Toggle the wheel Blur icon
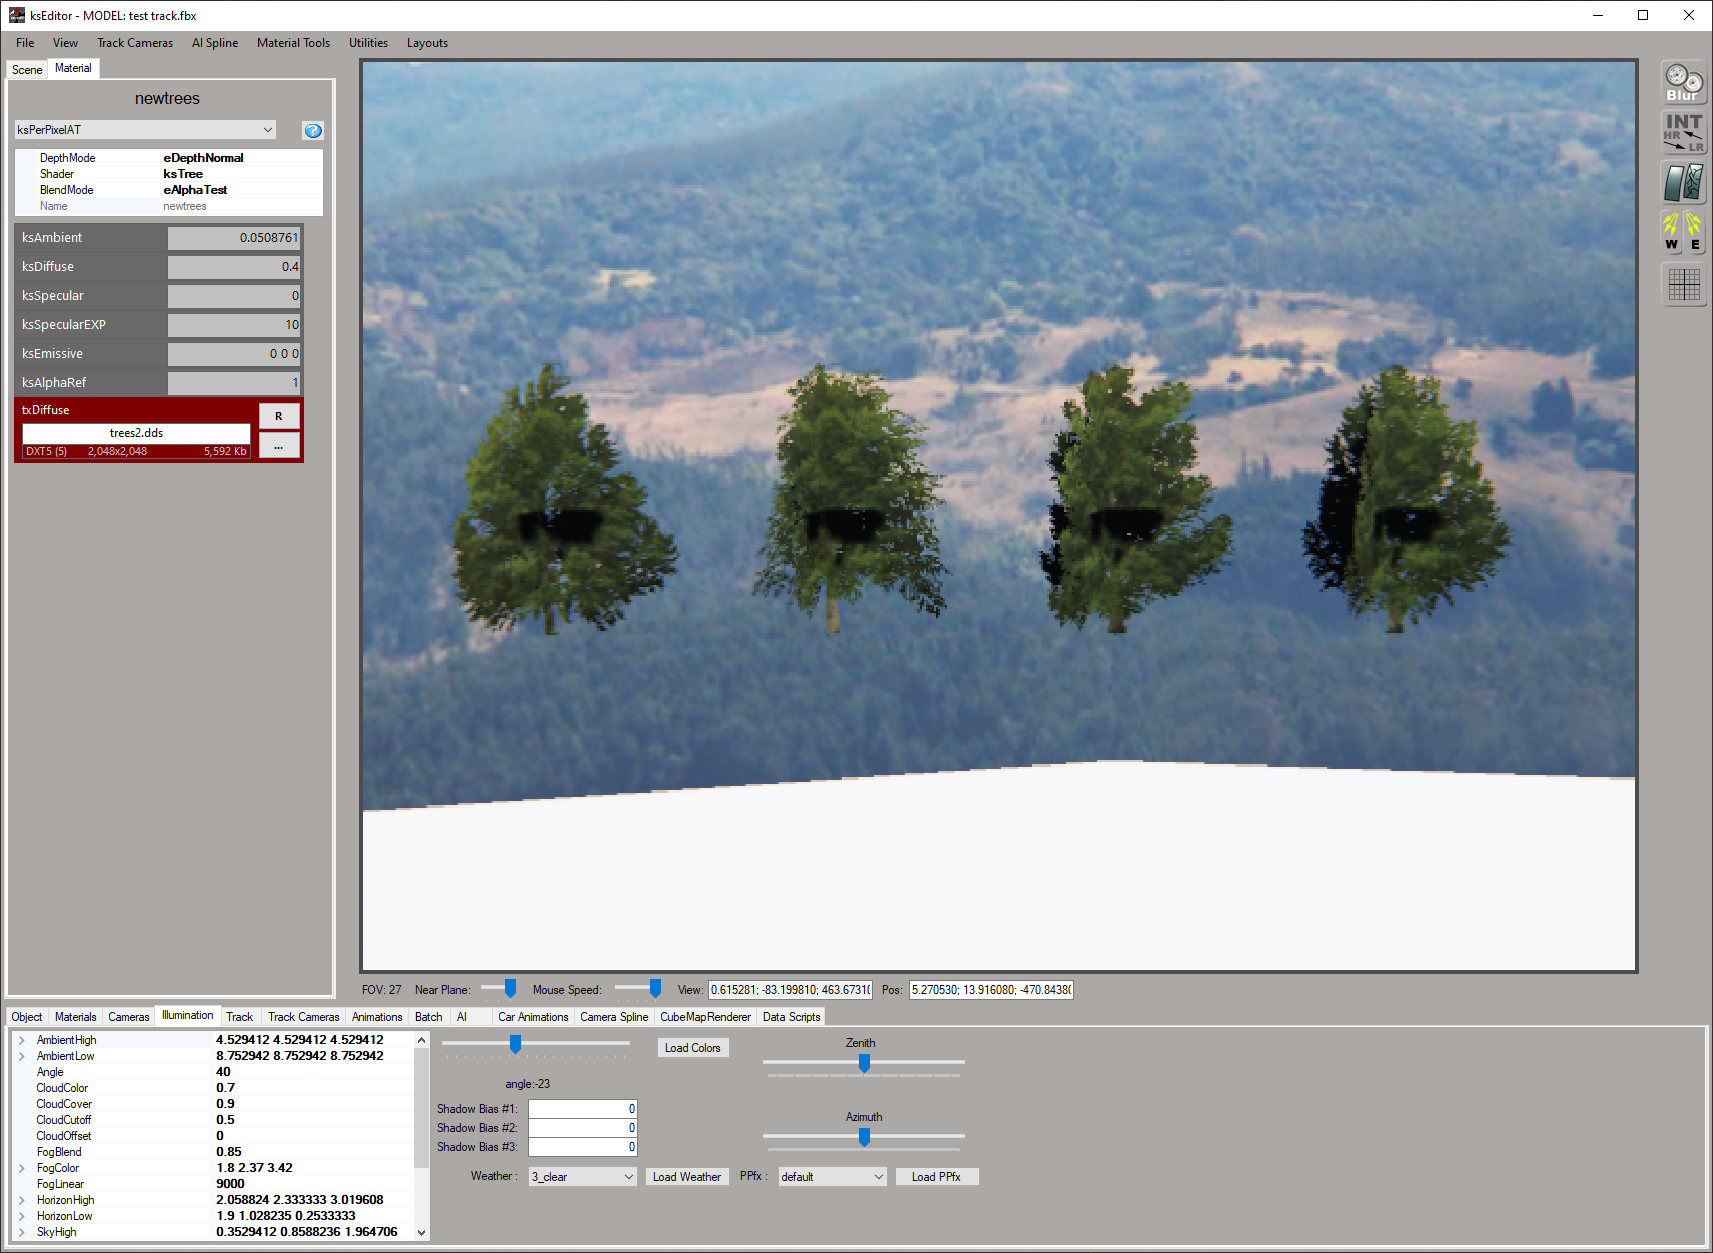The height and width of the screenshot is (1253, 1713). click(x=1683, y=82)
